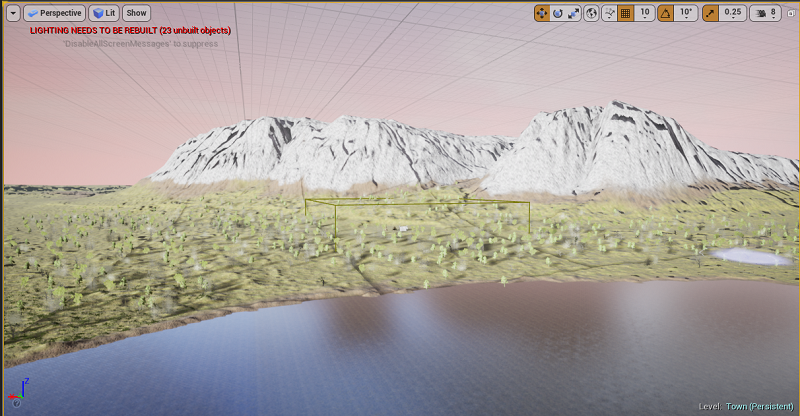Select the small white building in the field
This screenshot has height=416, width=800.
pos(404,229)
